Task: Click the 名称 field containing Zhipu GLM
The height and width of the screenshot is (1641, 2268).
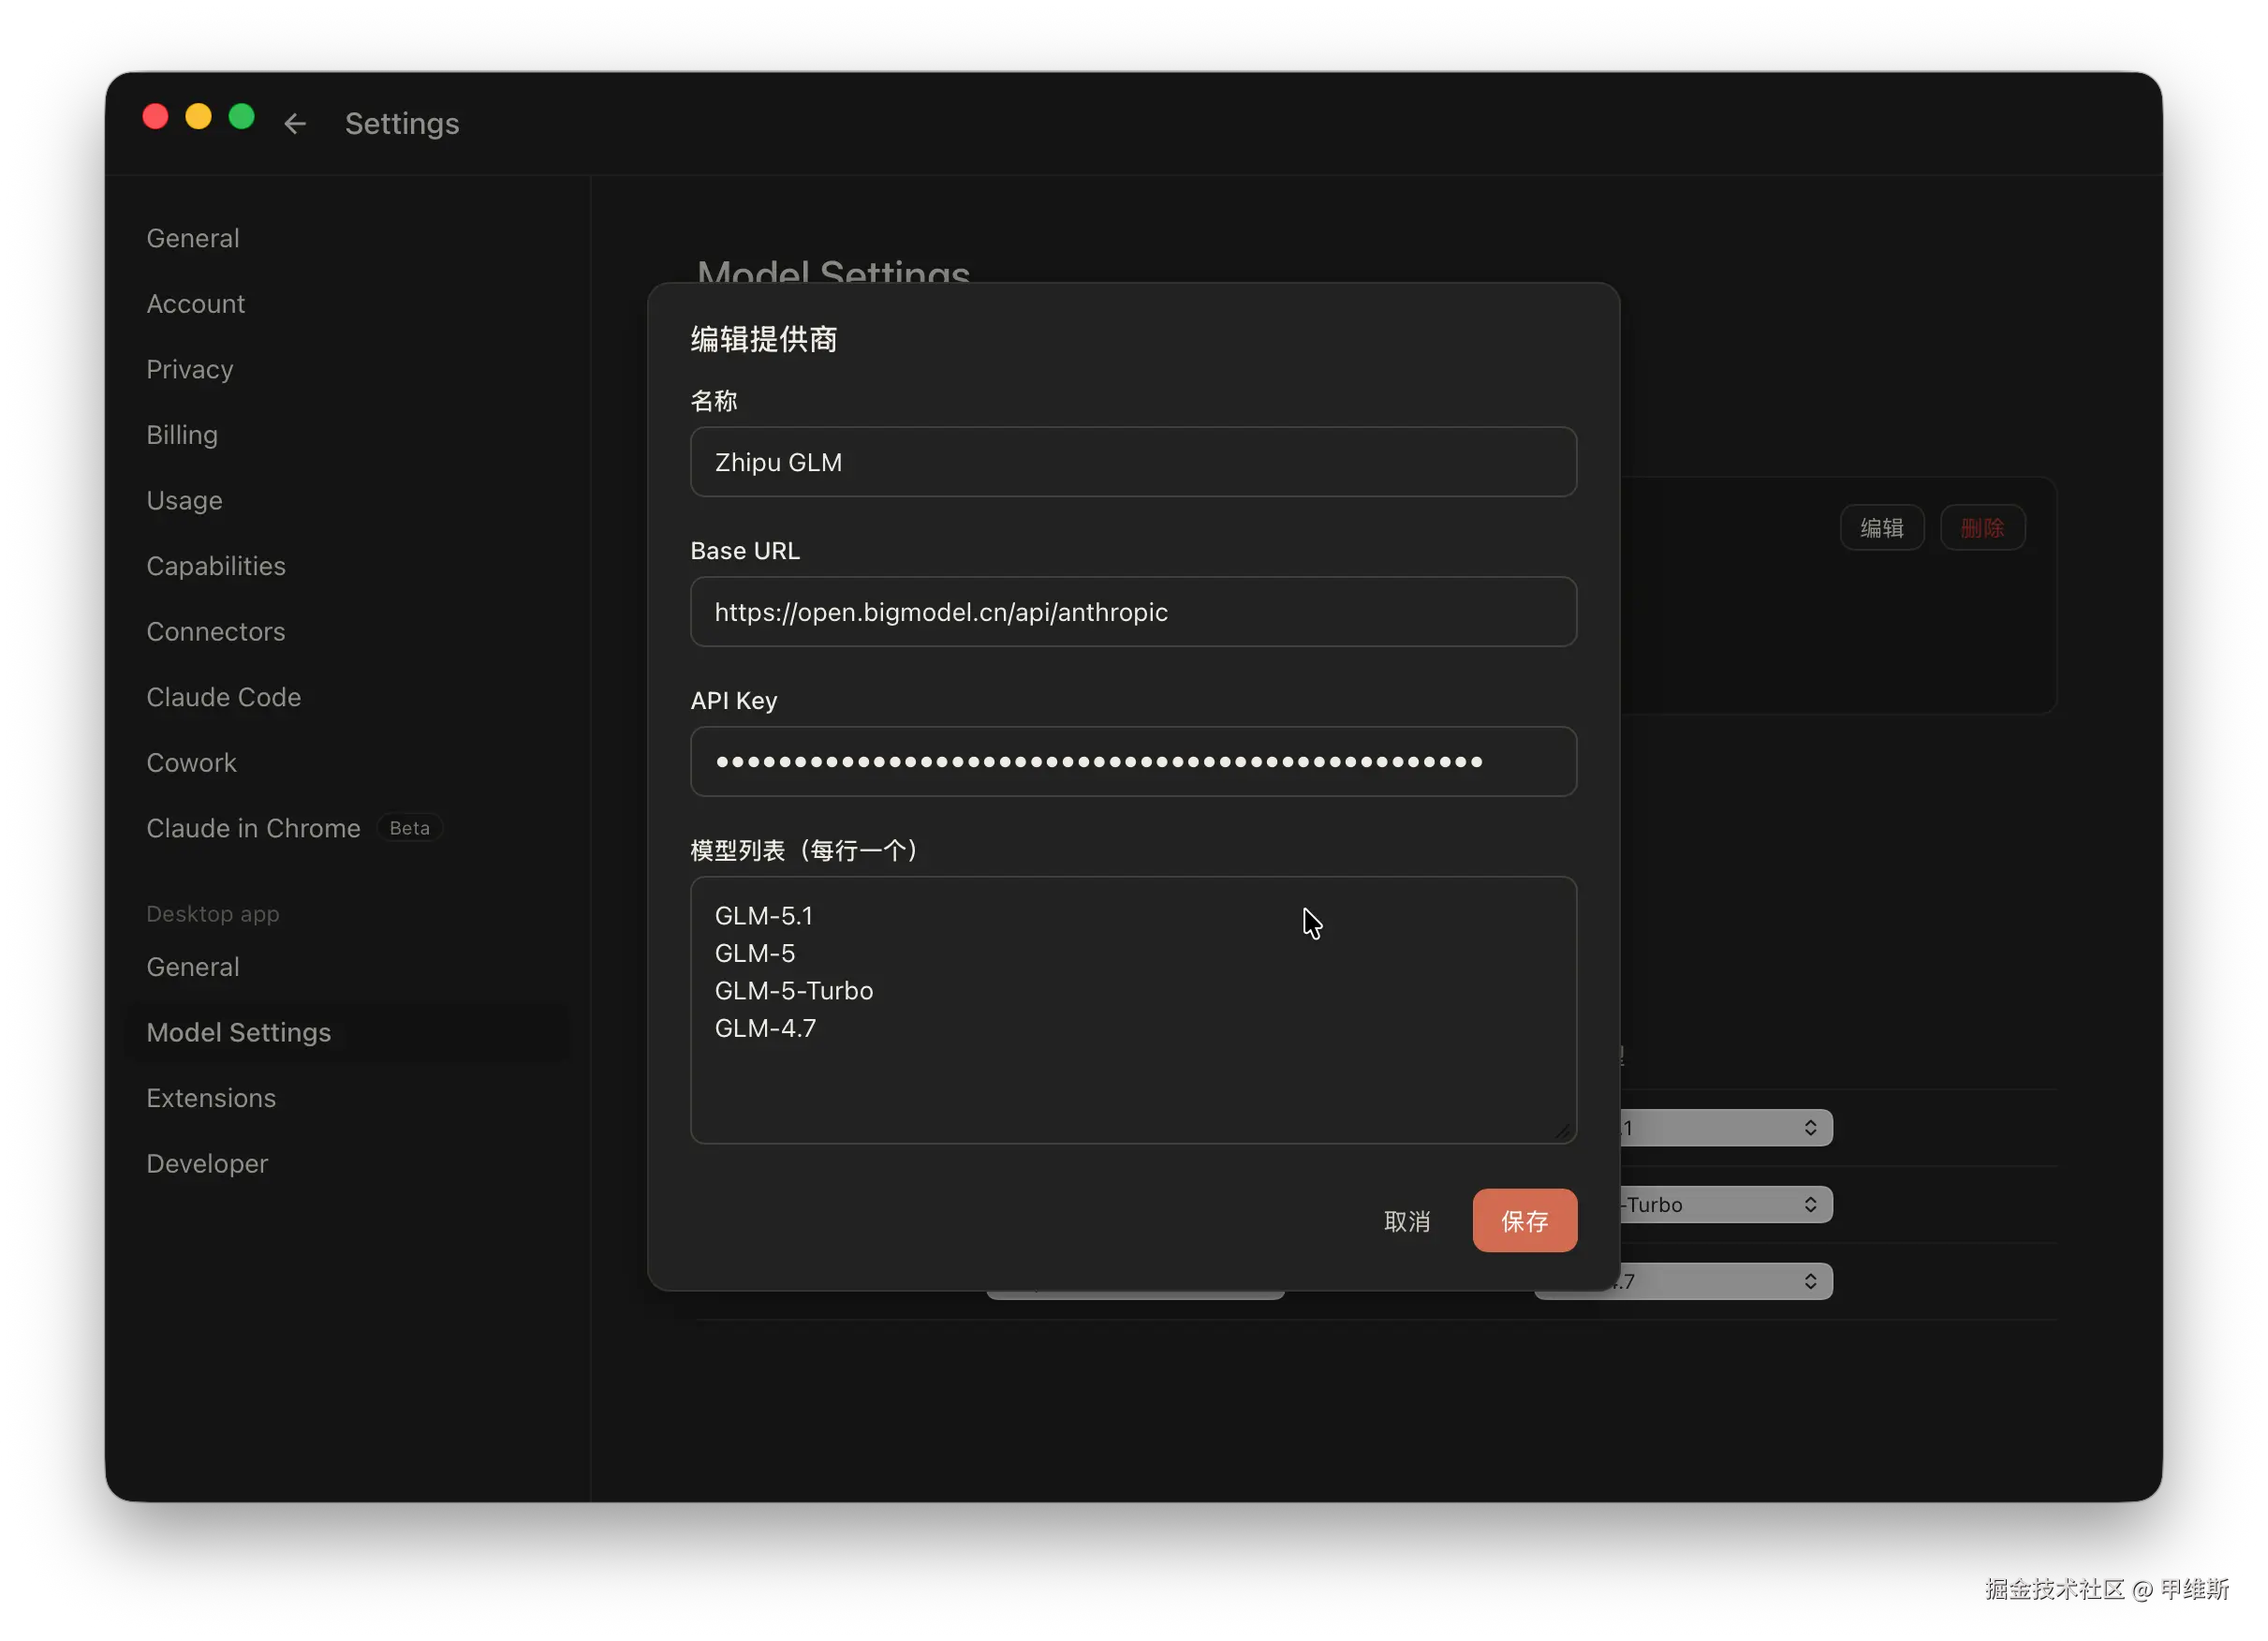Action: tap(1133, 463)
